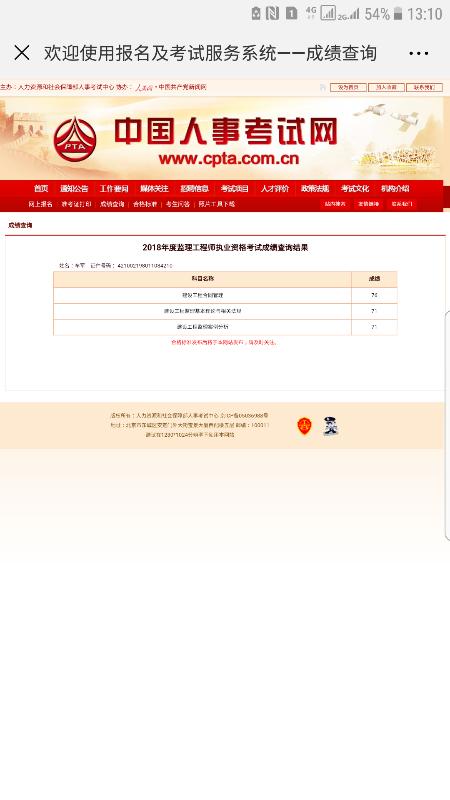Click the red police badge icon in footer
Screen dimensions: 450x800
point(304,426)
